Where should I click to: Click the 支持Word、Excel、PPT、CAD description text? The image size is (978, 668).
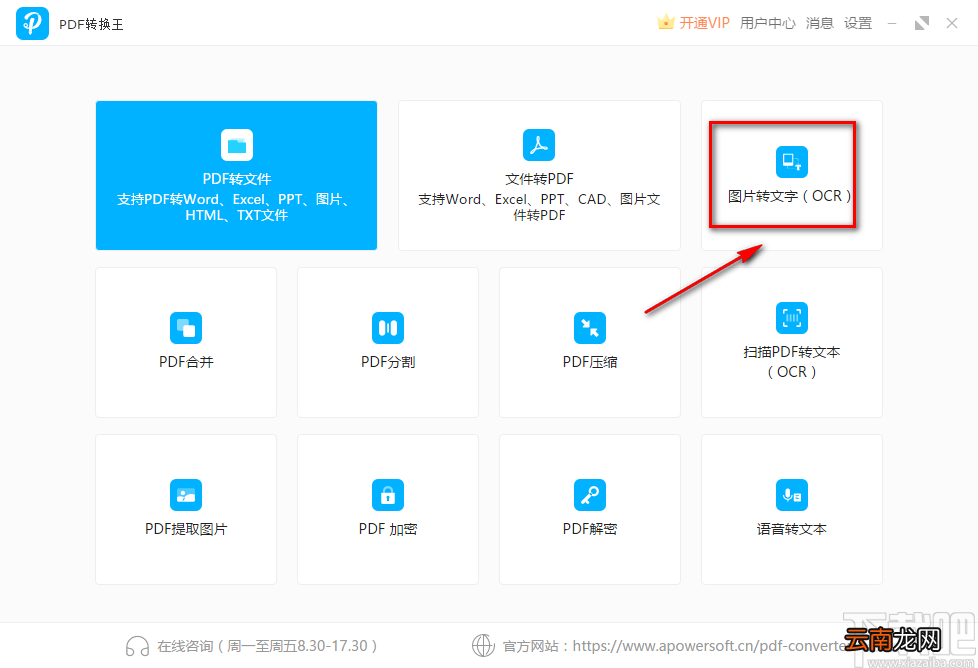(539, 207)
